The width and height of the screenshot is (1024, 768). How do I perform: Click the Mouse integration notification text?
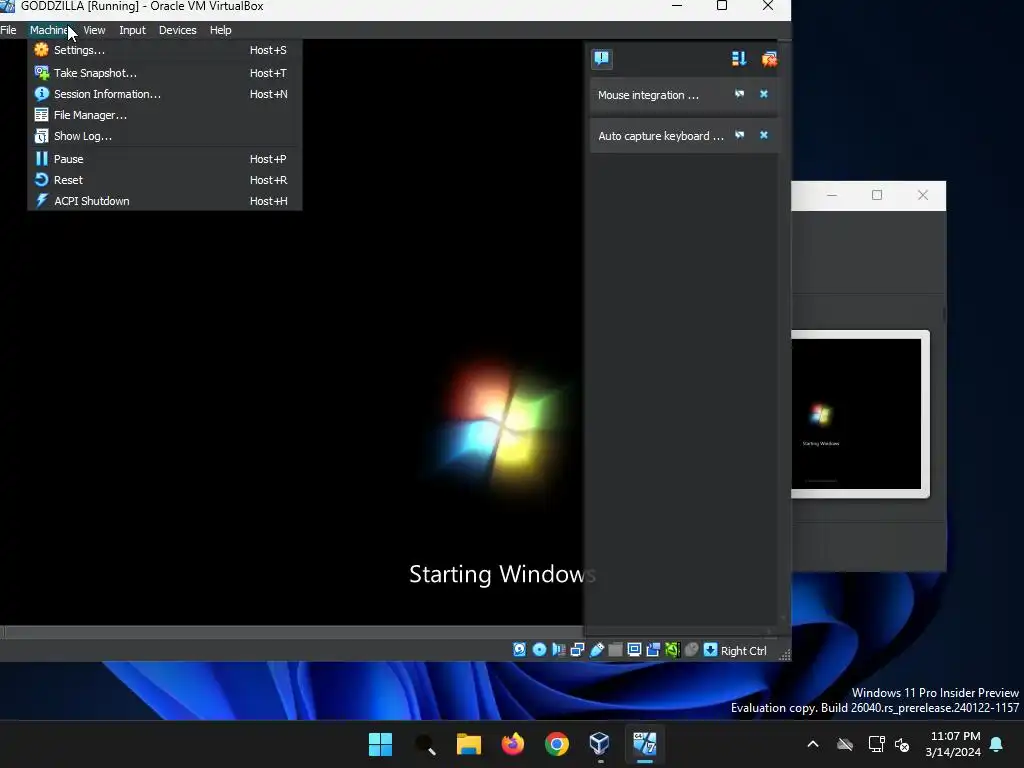[x=648, y=95]
